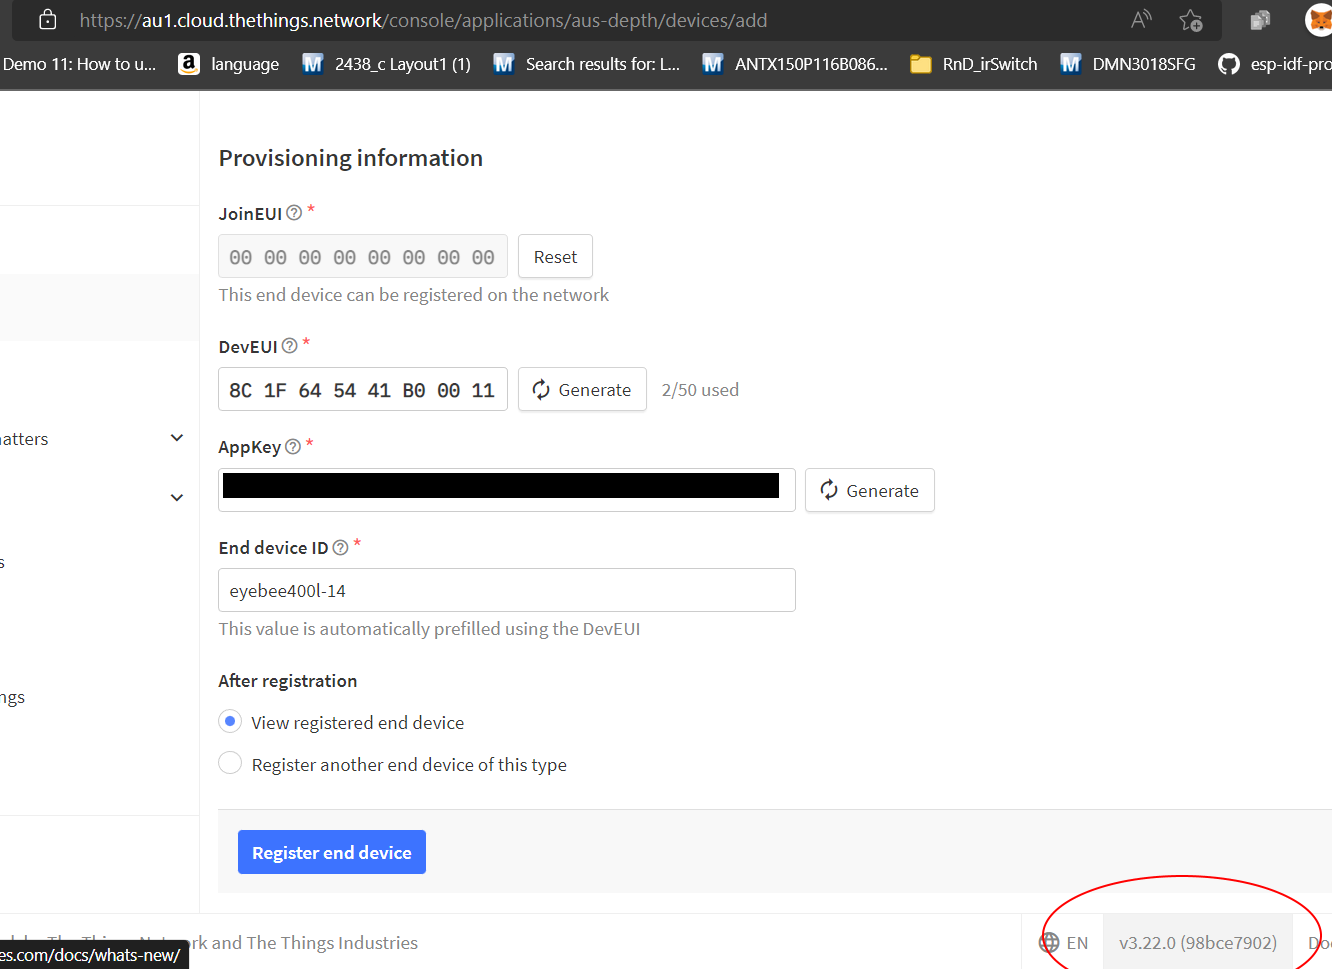This screenshot has width=1332, height=969.
Task: Select Register another end device of this type
Action: 229,762
